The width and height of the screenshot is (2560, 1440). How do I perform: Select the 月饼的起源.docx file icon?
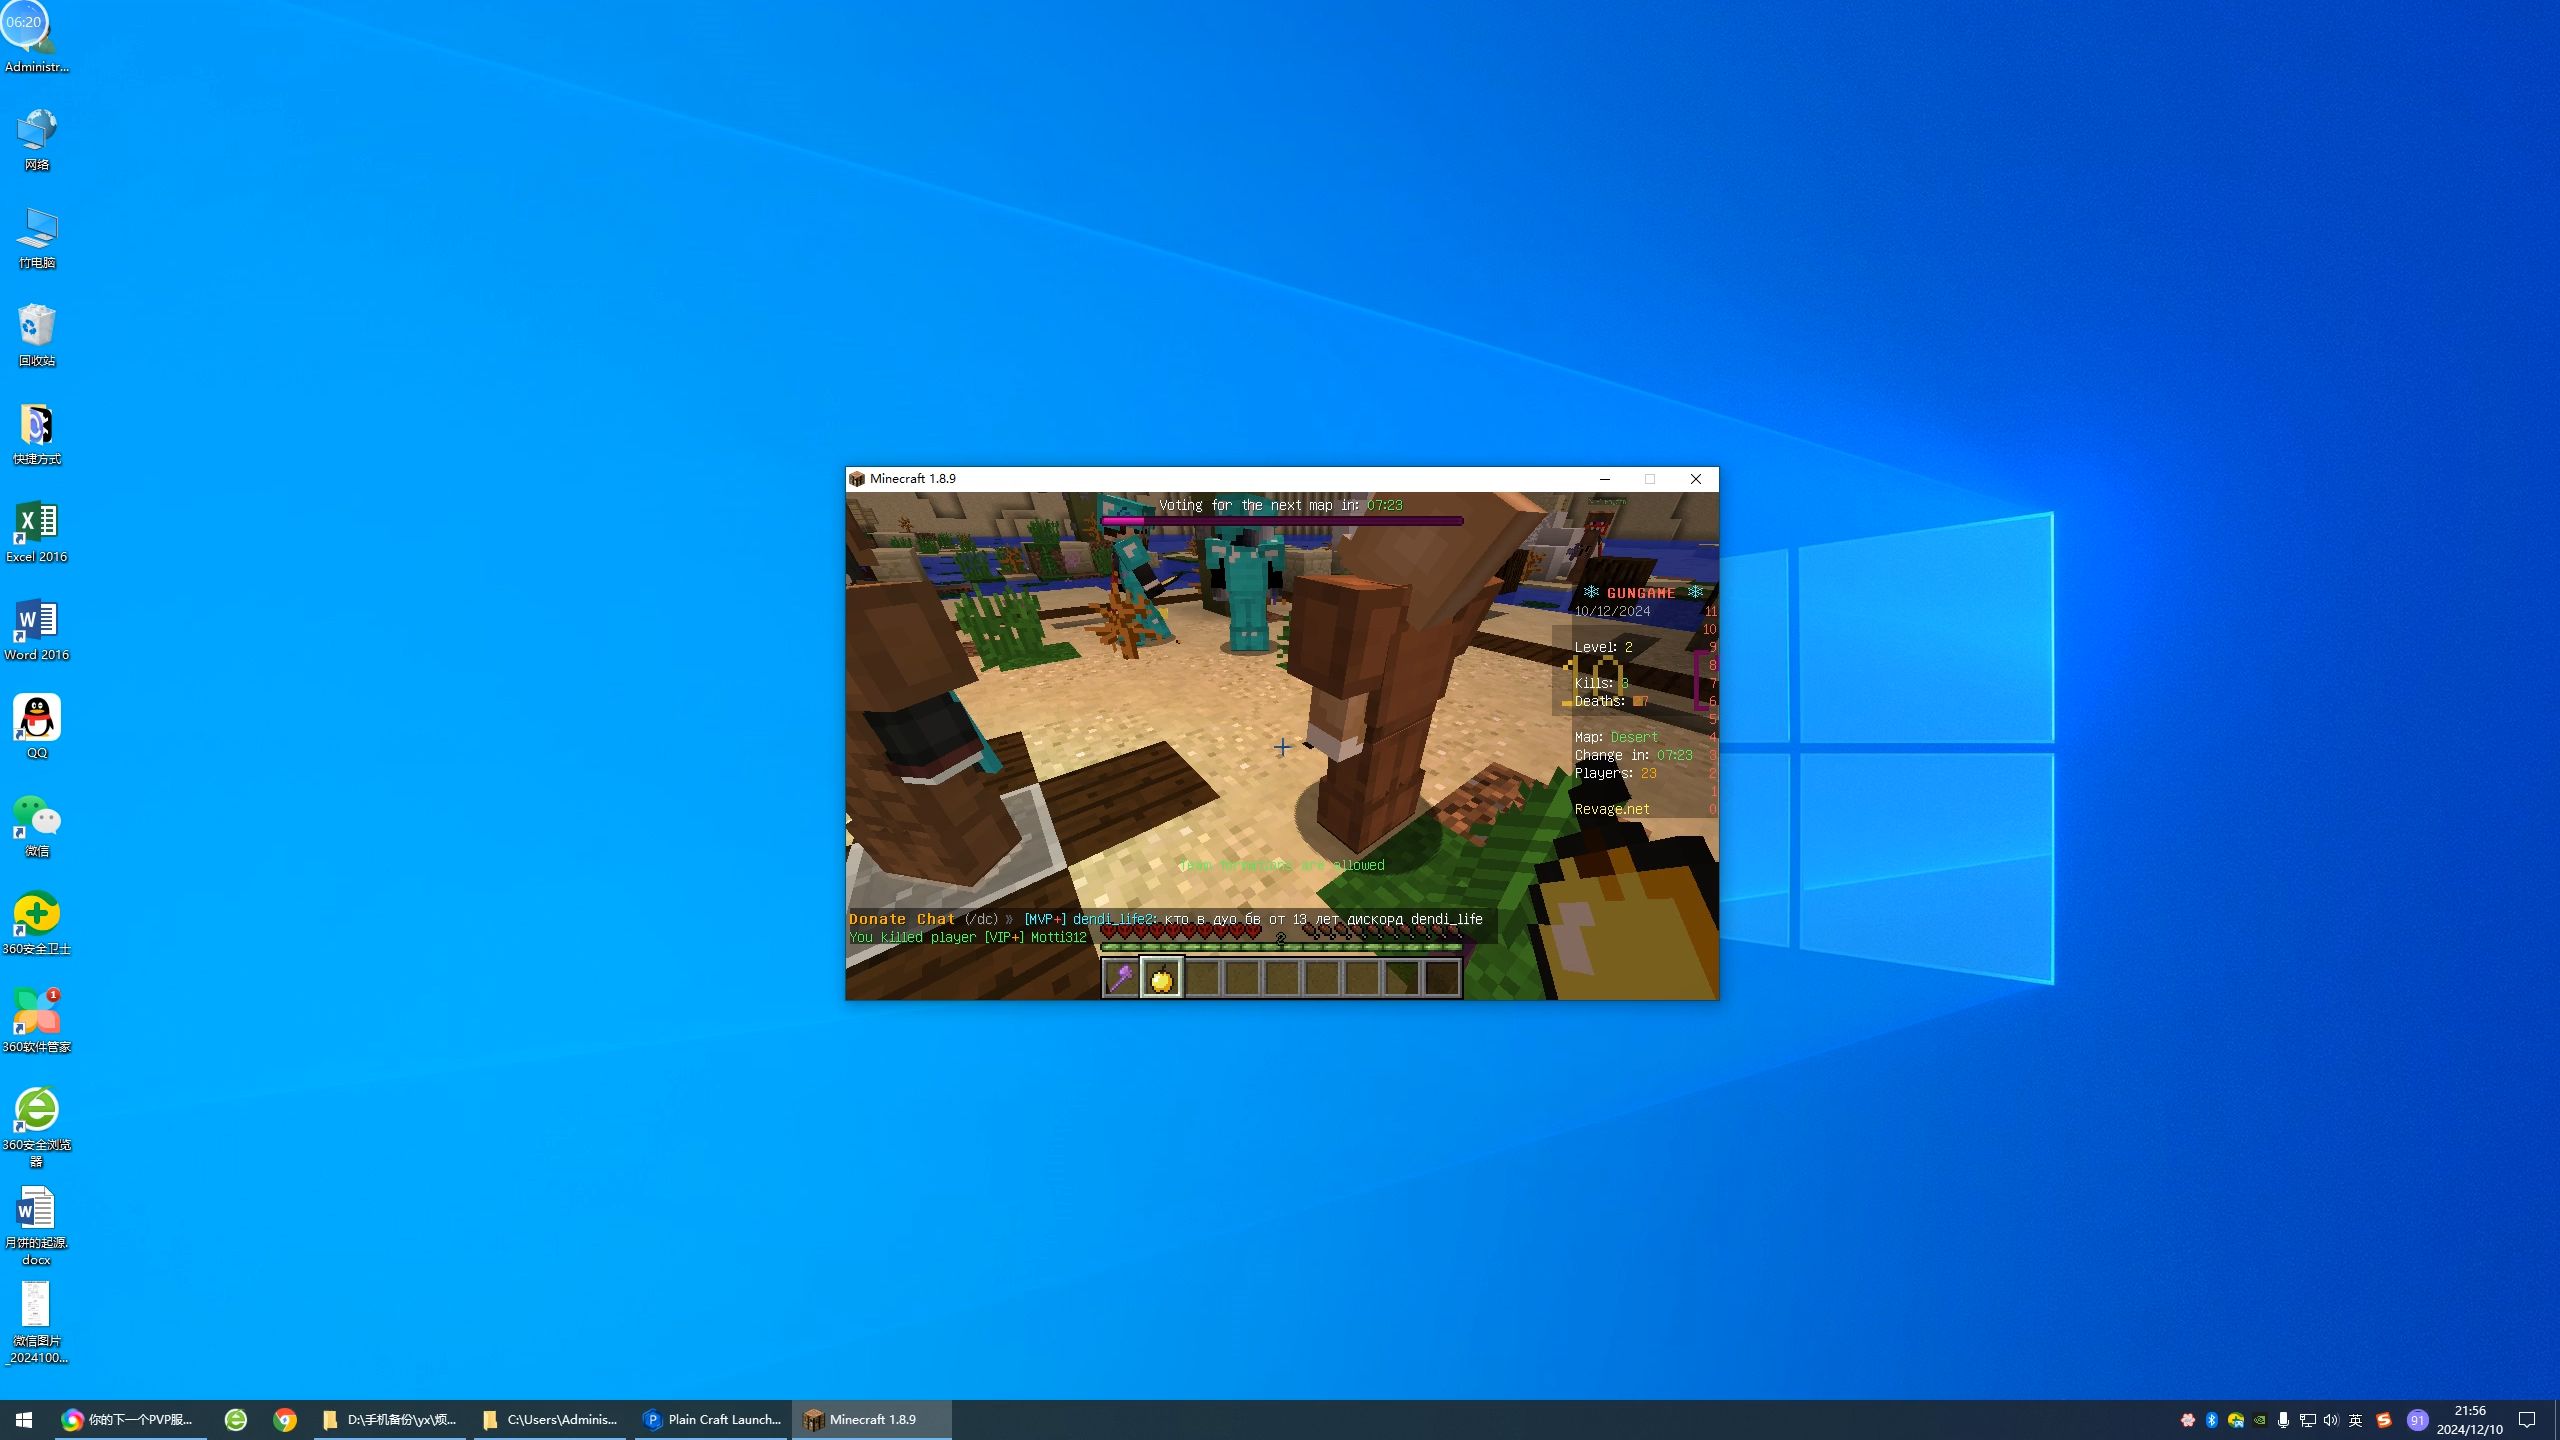(37, 1225)
